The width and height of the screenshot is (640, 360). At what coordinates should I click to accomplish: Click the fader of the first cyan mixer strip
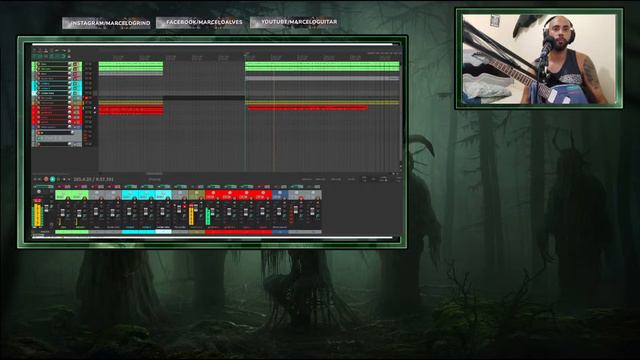point(129,211)
